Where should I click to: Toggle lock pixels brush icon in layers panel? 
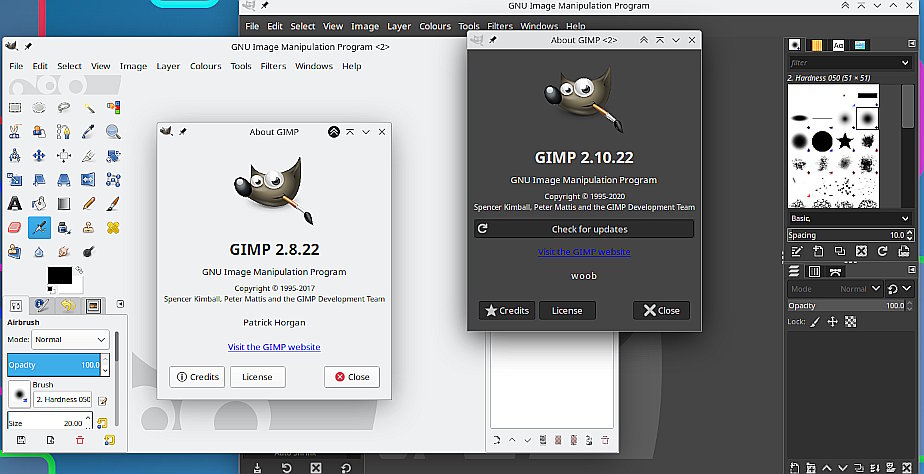pyautogui.click(x=815, y=322)
